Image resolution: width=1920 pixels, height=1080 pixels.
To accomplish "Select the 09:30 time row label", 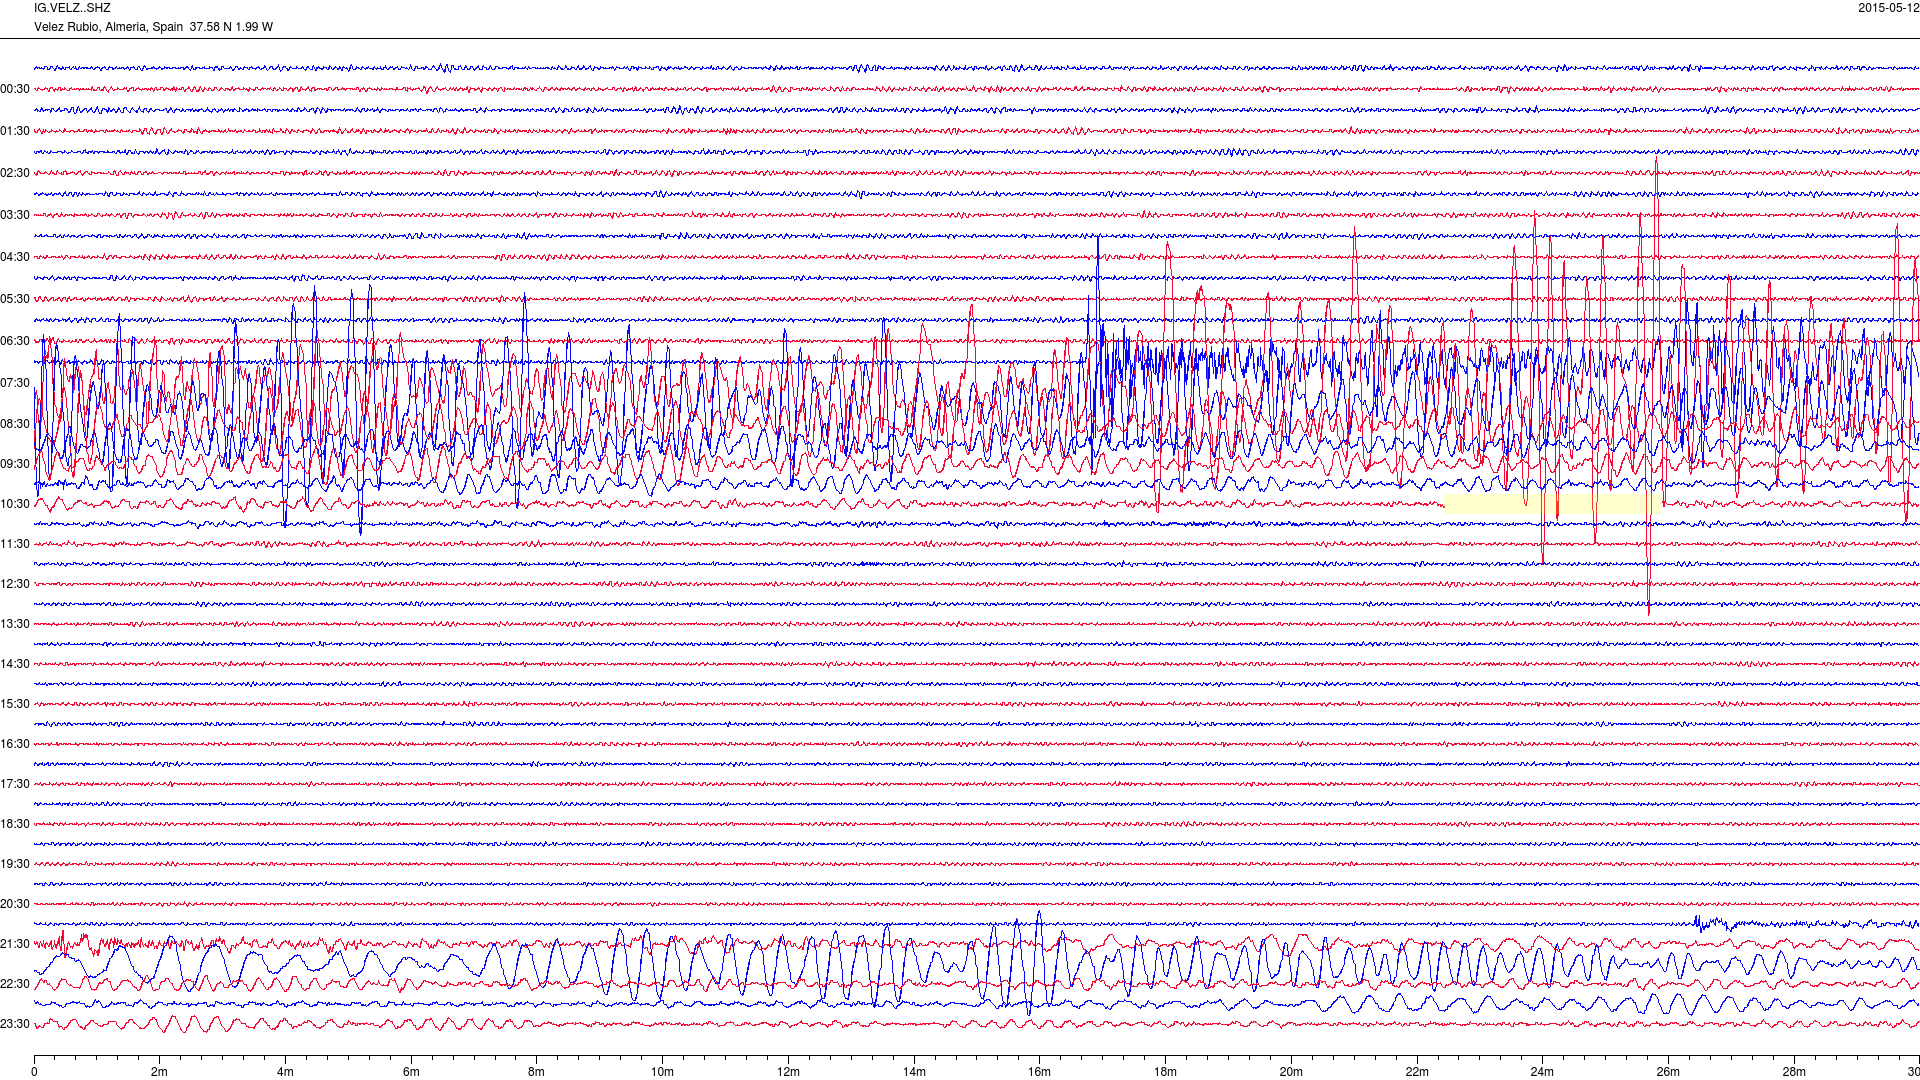I will pyautogui.click(x=15, y=464).
